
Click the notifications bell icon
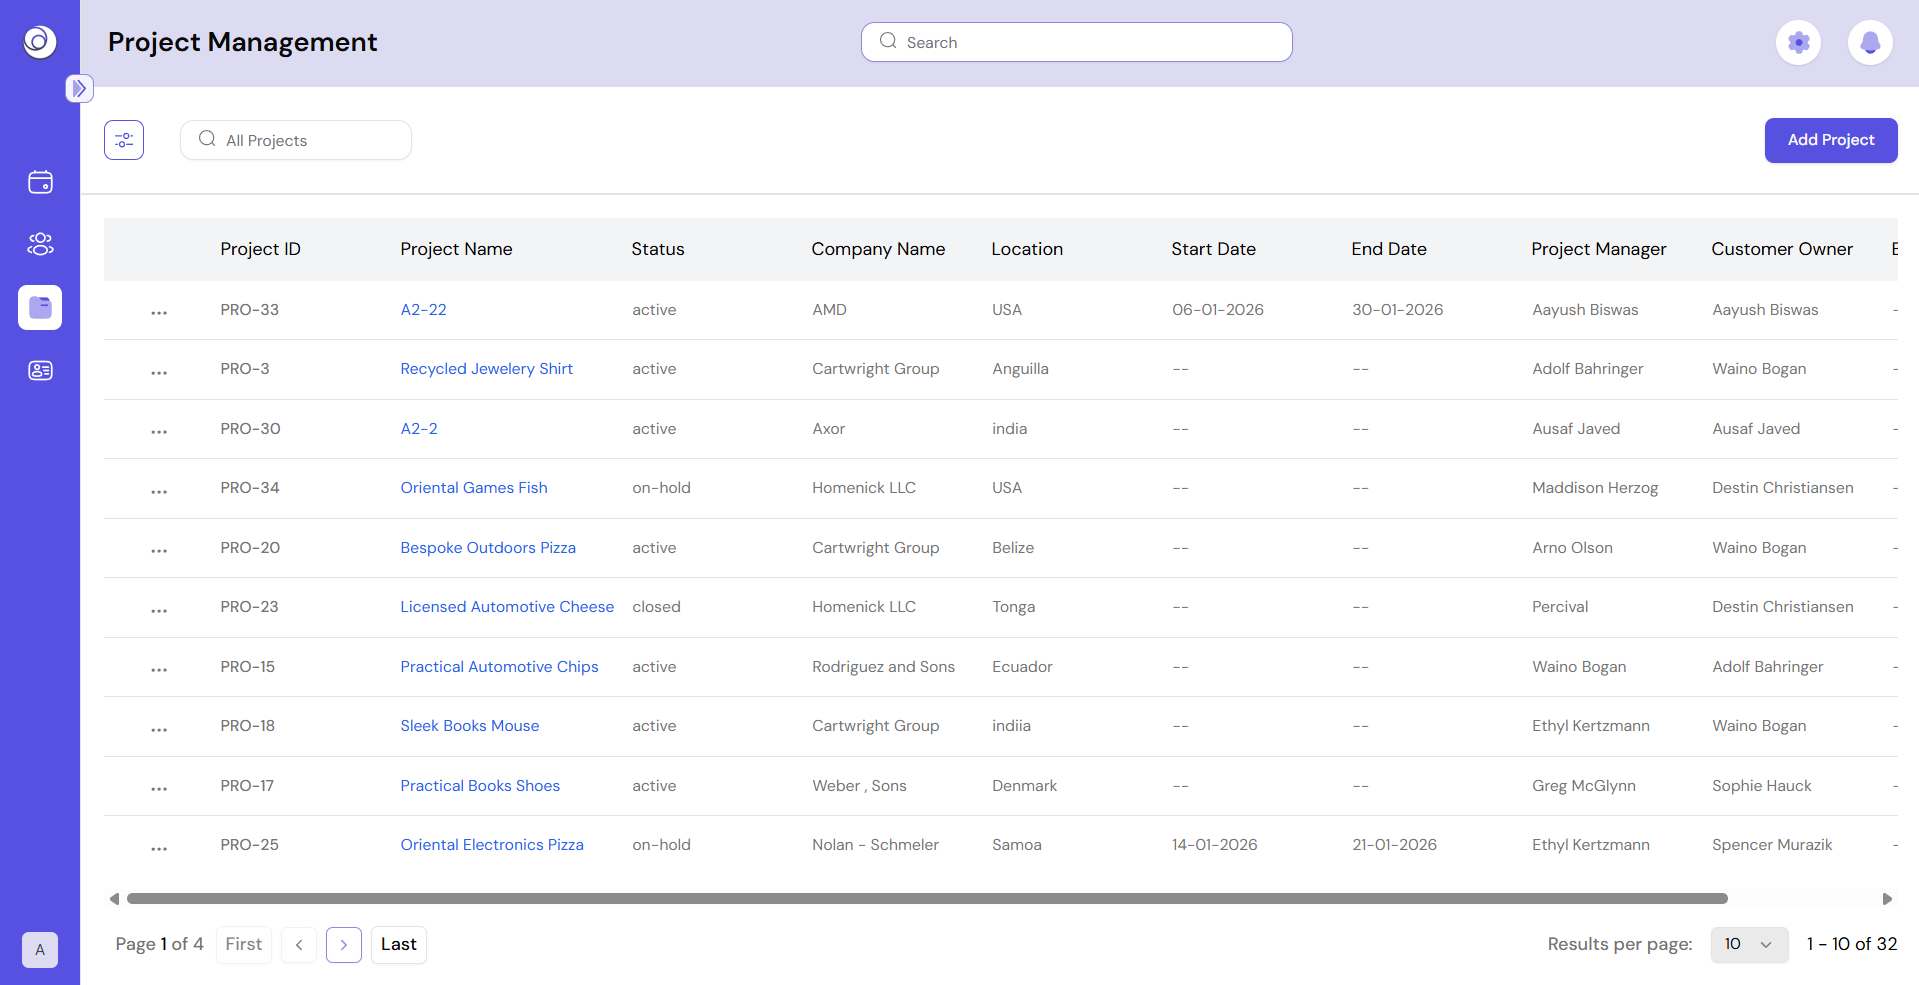click(x=1870, y=43)
